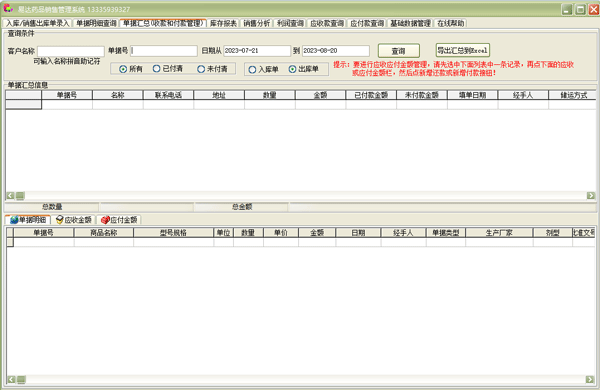
Task: Go to the 销售分析 tab
Action: 256,23
